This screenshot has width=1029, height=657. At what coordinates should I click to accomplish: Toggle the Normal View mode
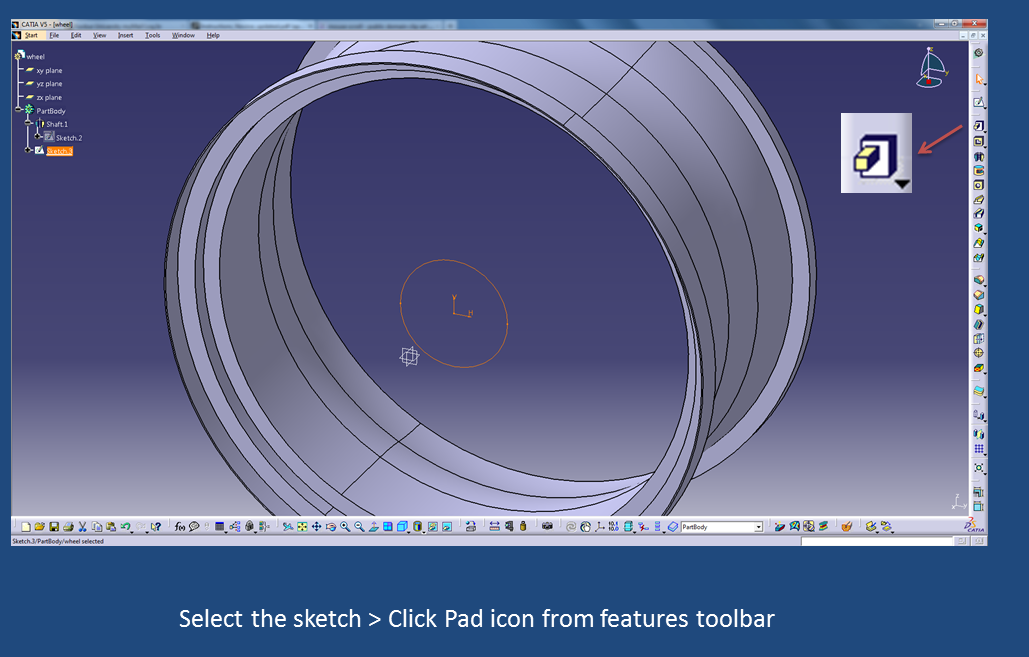(x=374, y=526)
